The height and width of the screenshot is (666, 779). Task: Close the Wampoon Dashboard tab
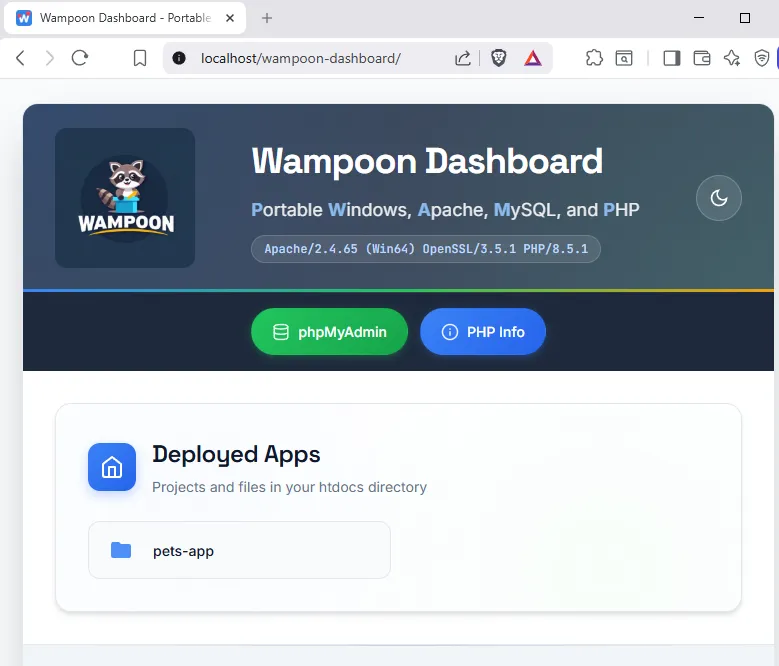click(230, 18)
